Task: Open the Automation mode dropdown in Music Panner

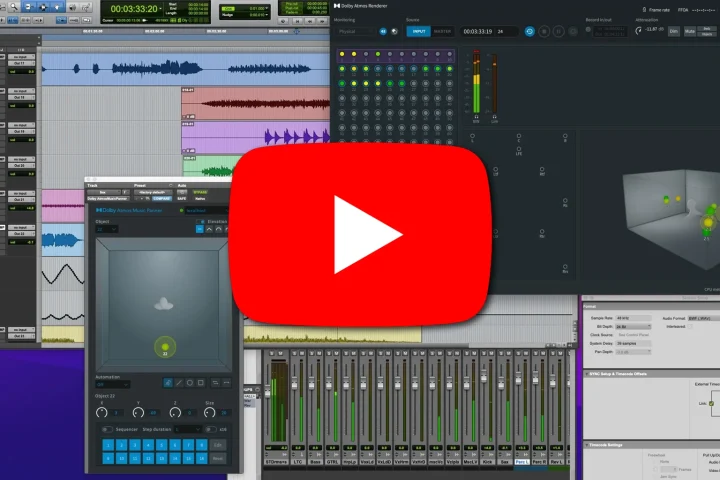Action: click(x=112, y=384)
